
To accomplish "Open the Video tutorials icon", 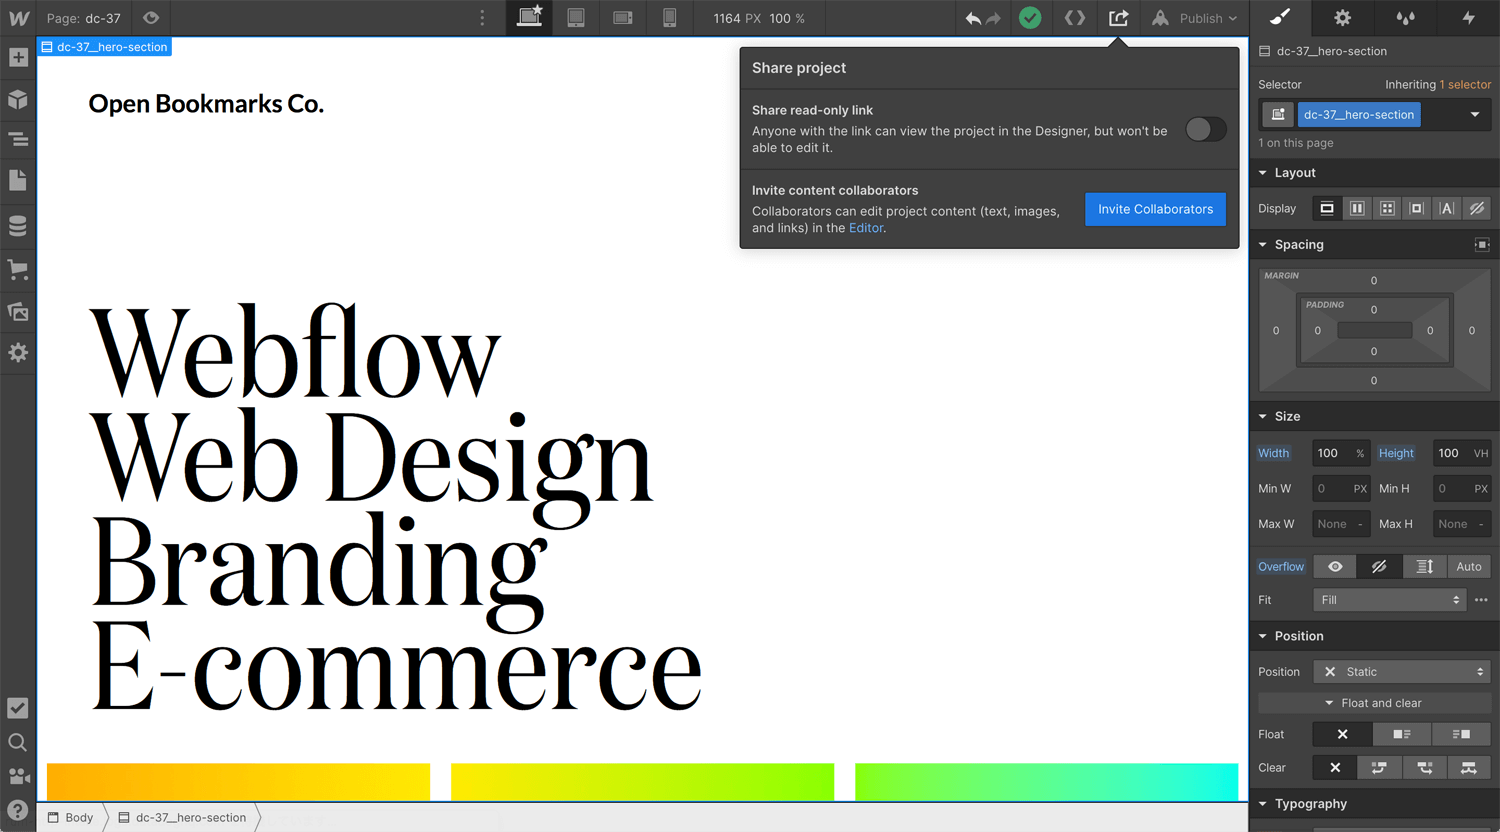I will [18, 776].
